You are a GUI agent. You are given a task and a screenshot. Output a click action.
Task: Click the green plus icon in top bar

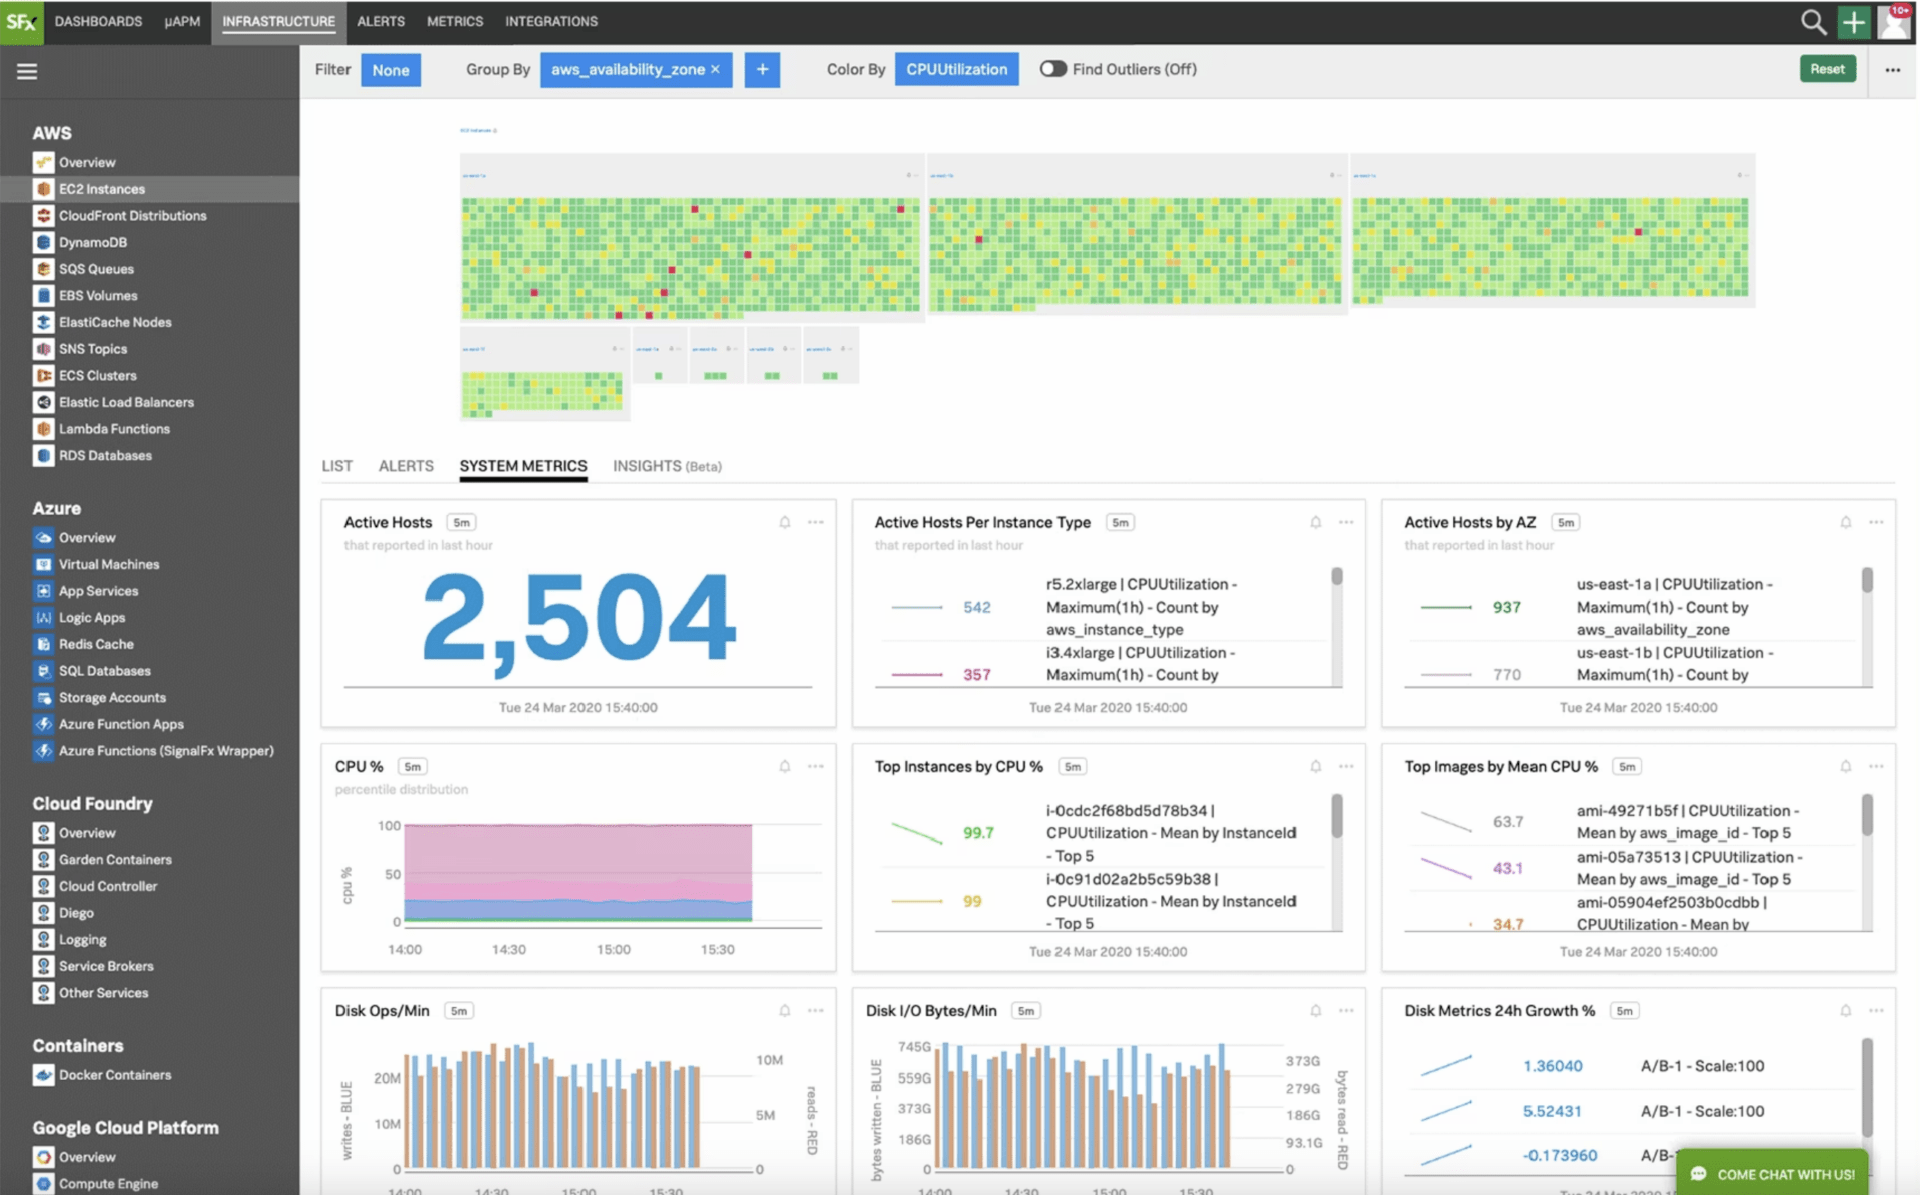point(1853,21)
